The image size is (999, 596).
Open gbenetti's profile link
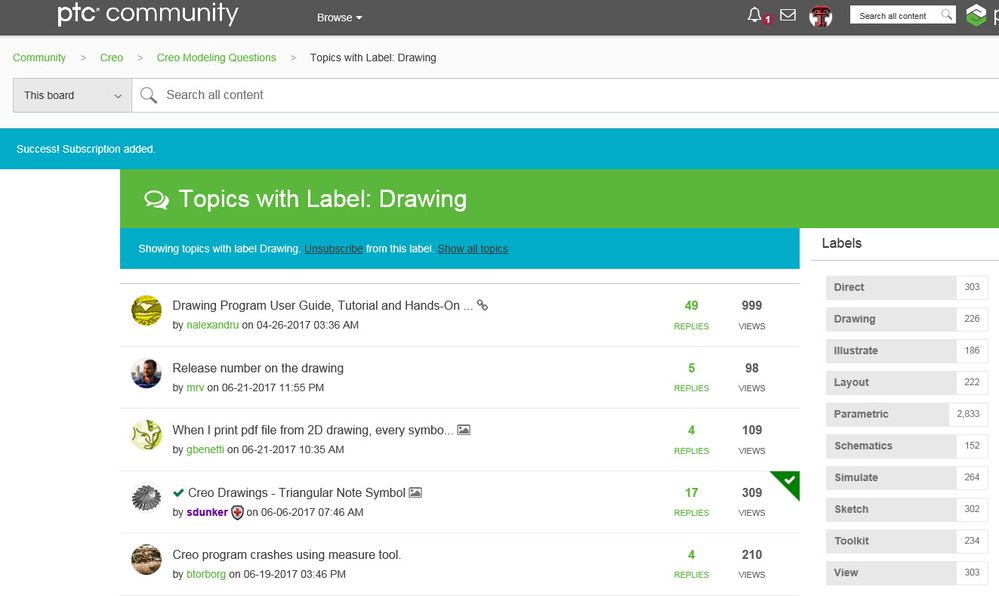[x=205, y=449]
